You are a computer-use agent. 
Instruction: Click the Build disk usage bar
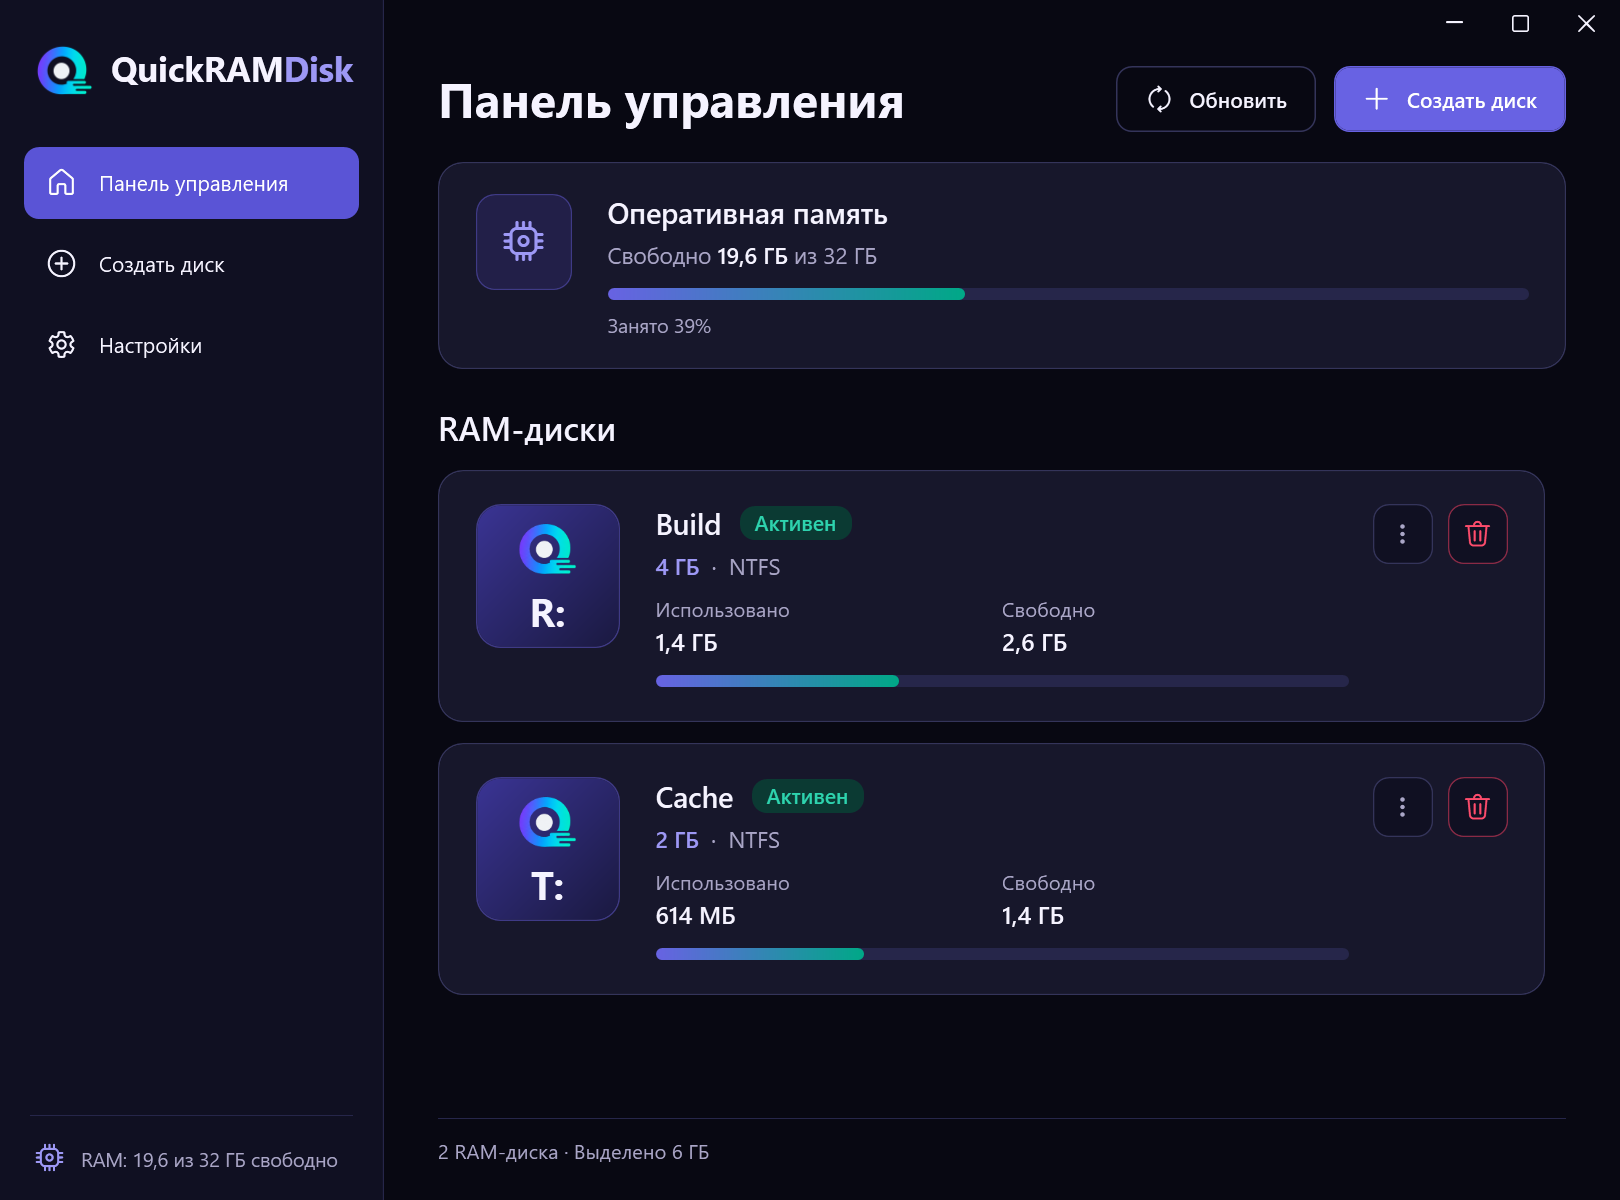click(x=1002, y=681)
